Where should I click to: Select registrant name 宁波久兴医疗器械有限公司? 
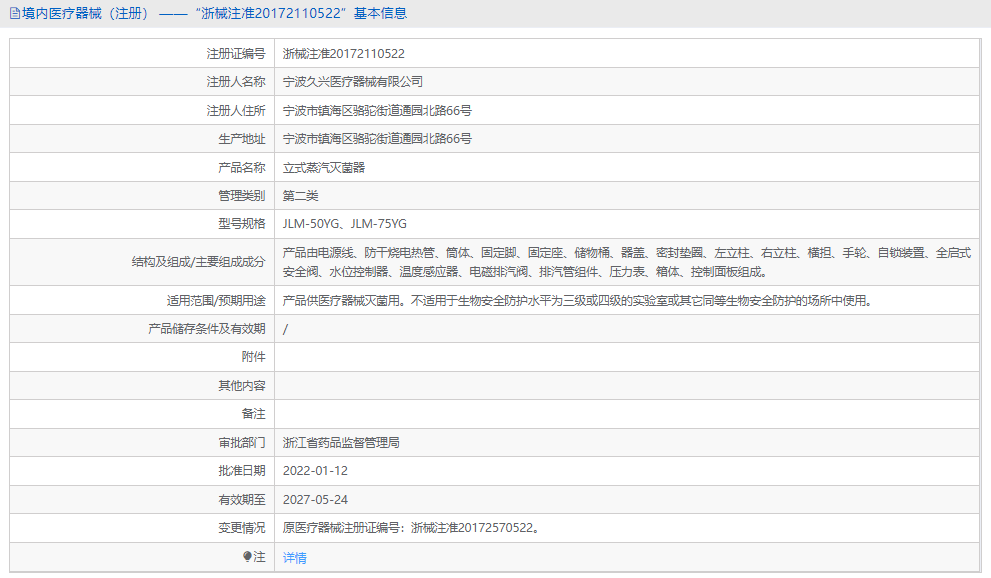(x=353, y=82)
